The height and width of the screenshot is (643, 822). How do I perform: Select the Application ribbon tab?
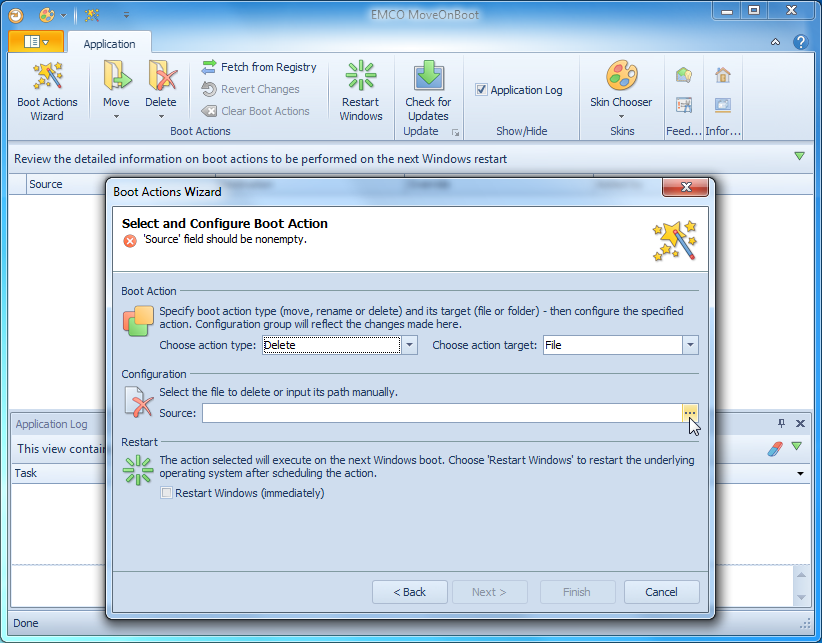point(110,44)
